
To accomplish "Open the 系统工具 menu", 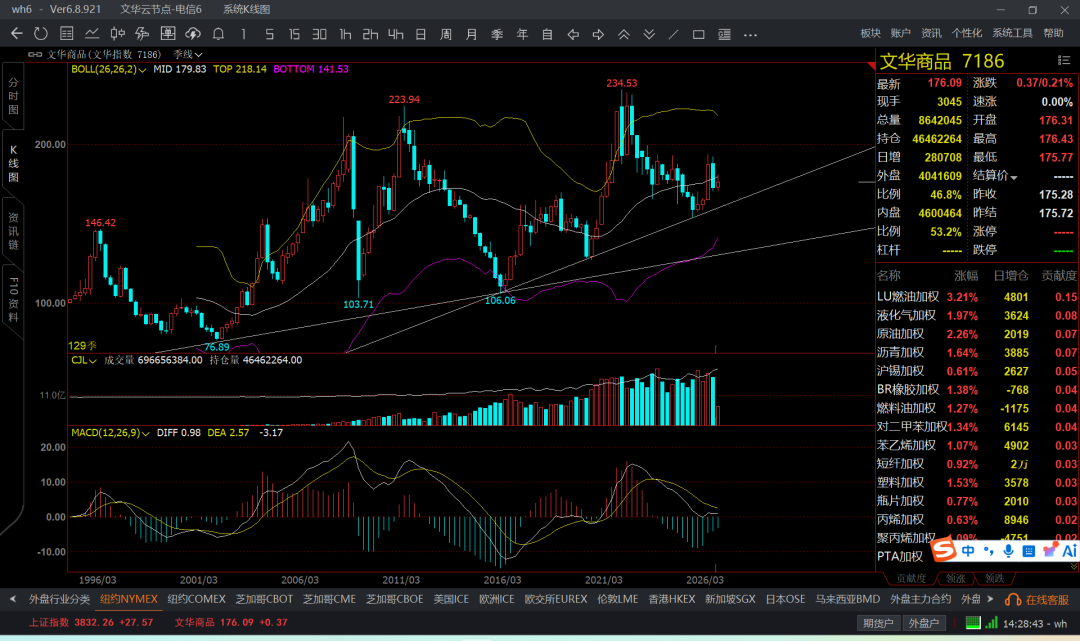I will pos(1012,33).
